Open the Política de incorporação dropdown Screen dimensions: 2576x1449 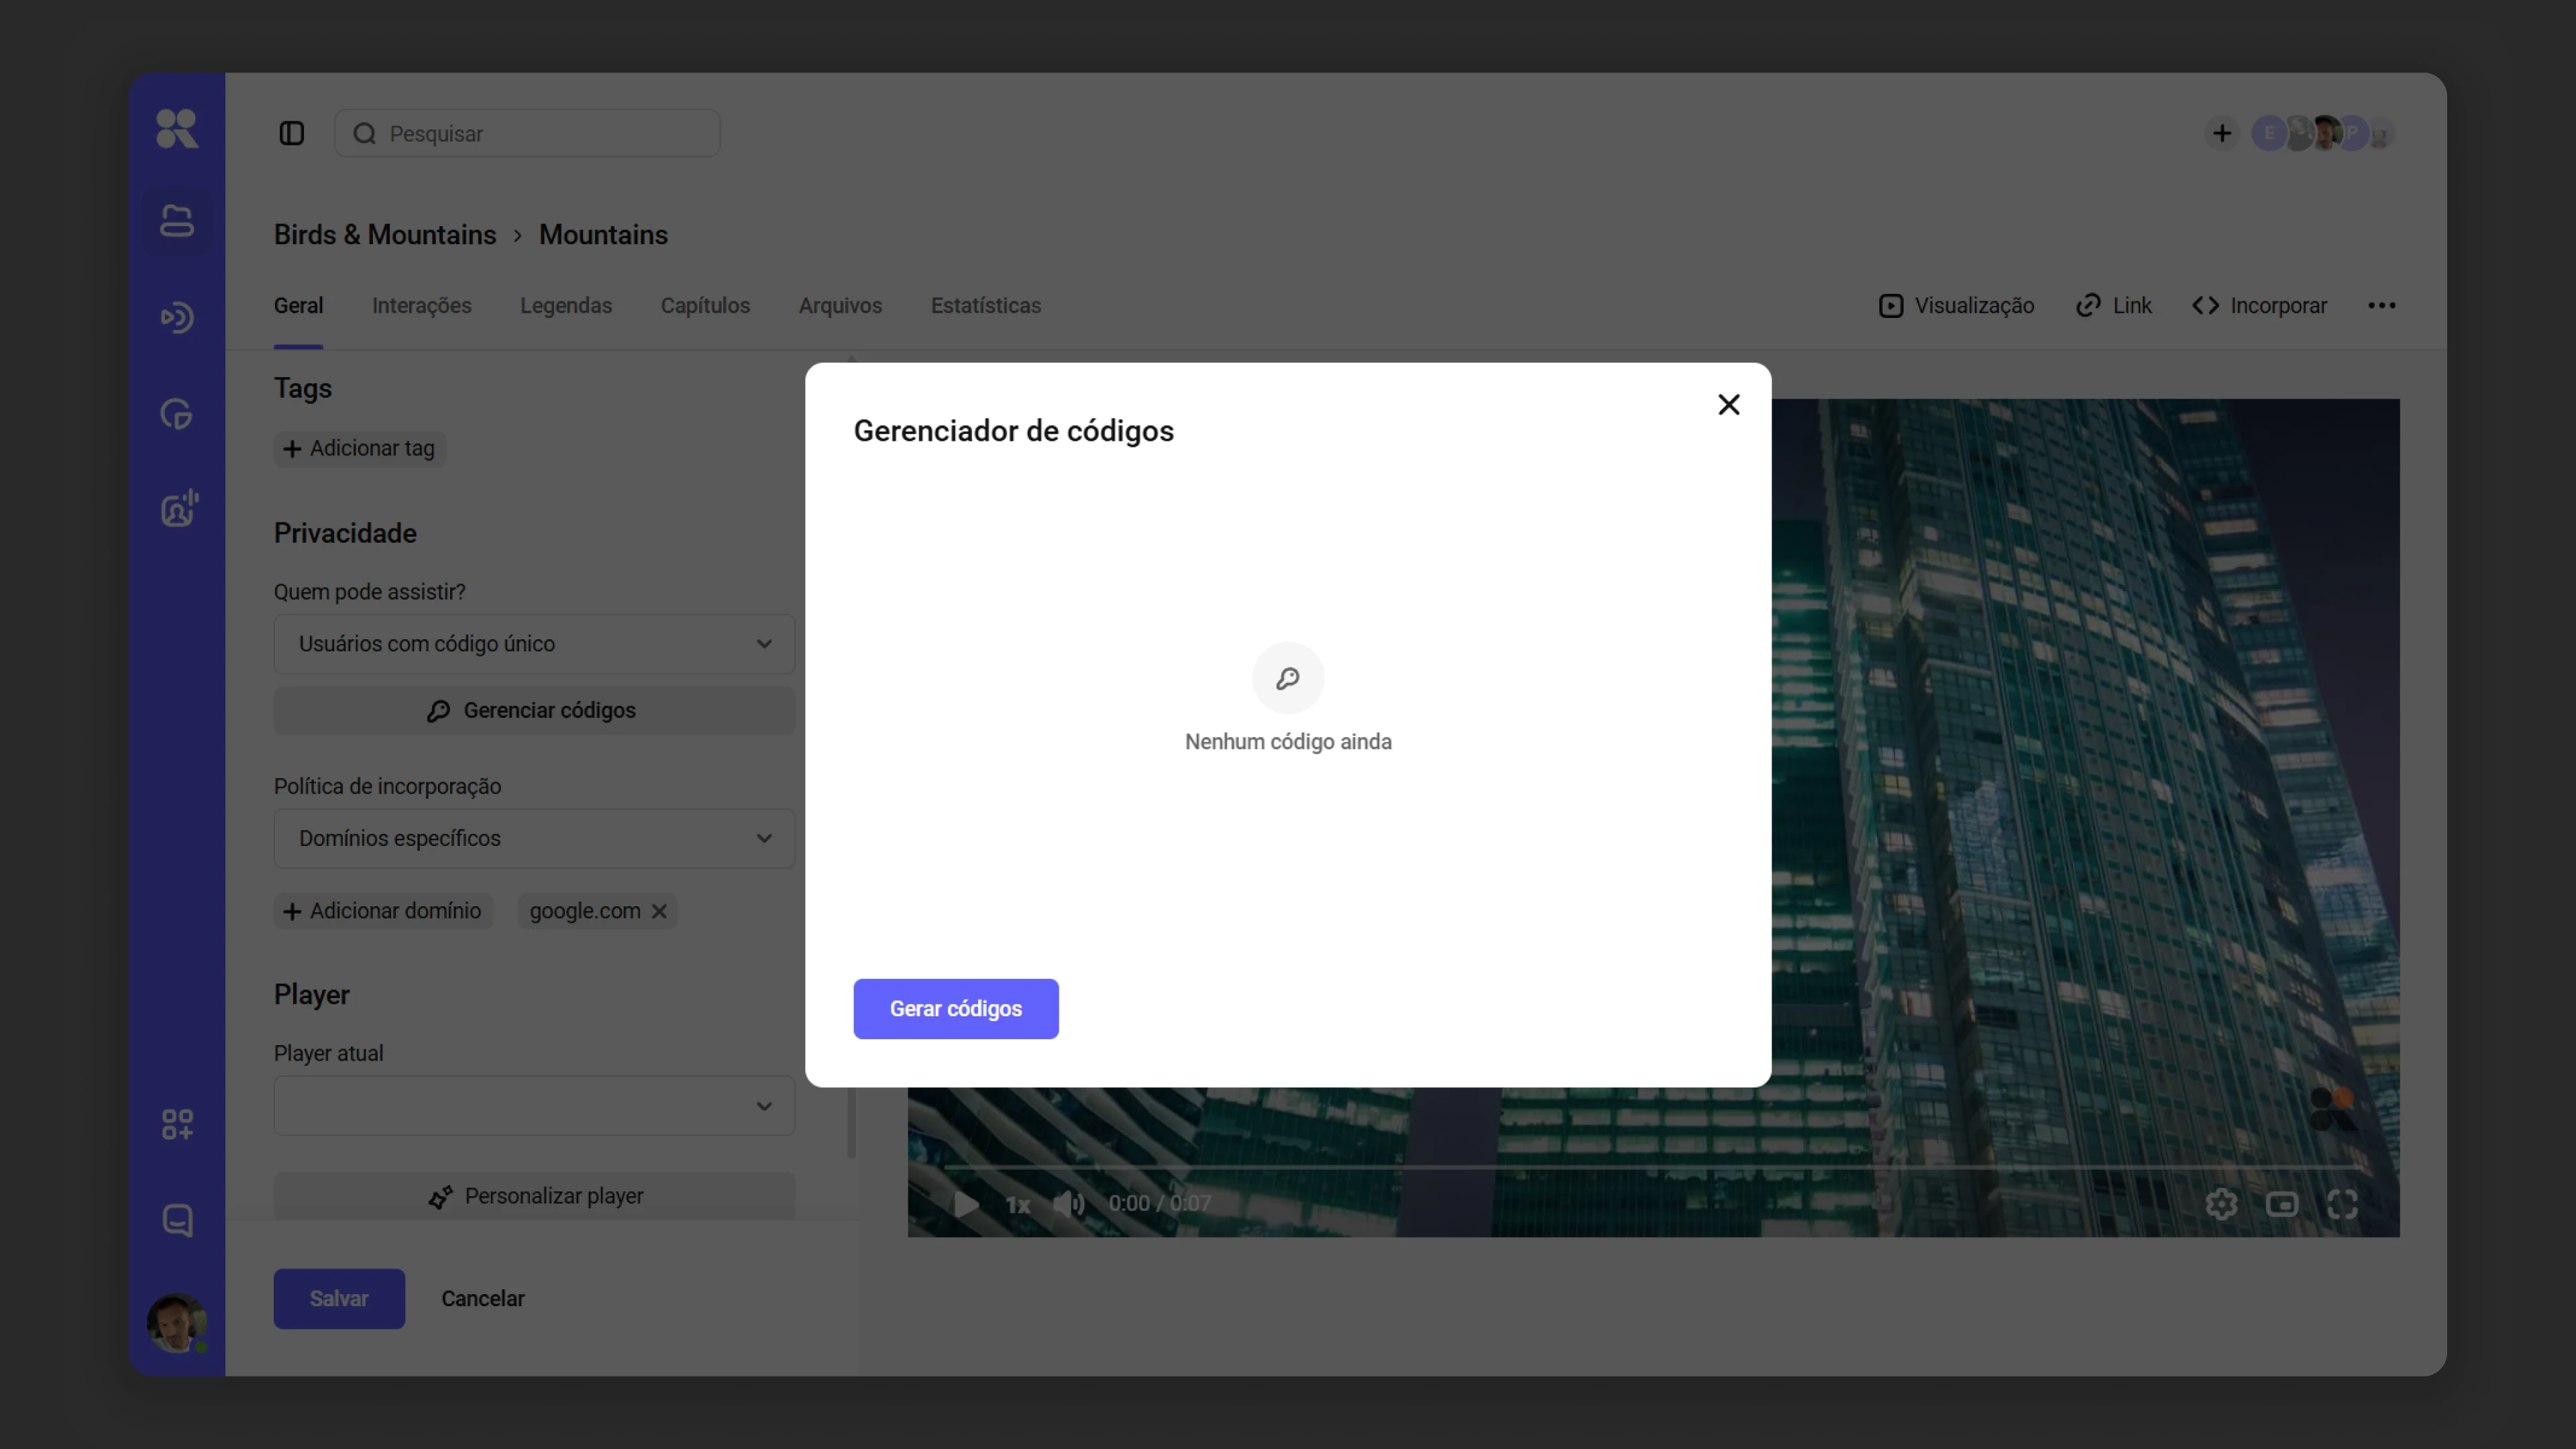(x=534, y=838)
